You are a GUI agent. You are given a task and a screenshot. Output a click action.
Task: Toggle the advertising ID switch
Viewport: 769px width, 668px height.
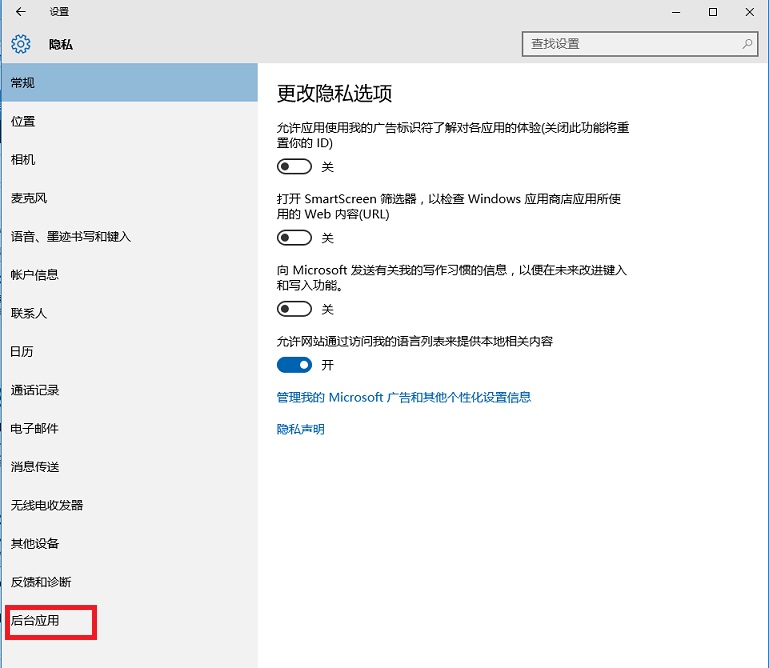tap(294, 167)
